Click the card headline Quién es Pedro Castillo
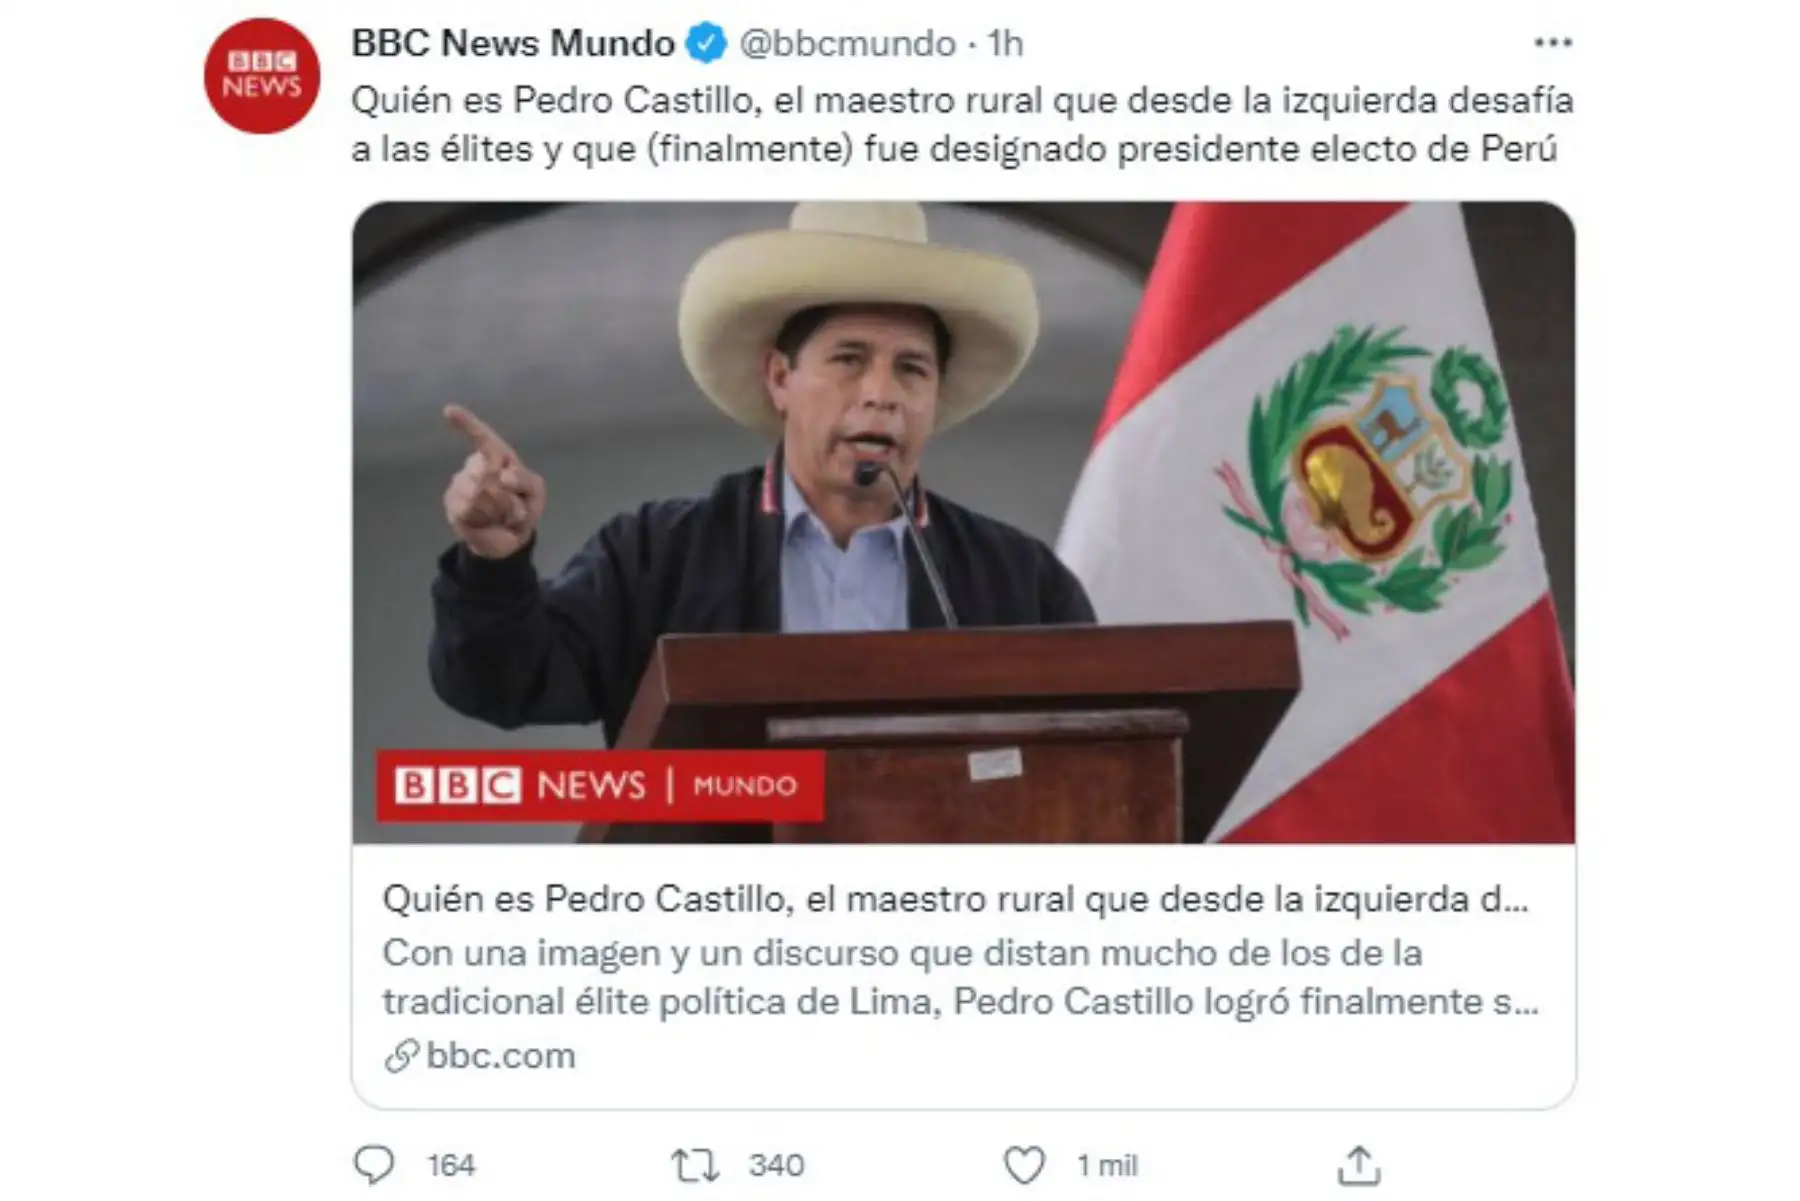The image size is (1800, 1201). coord(955,899)
